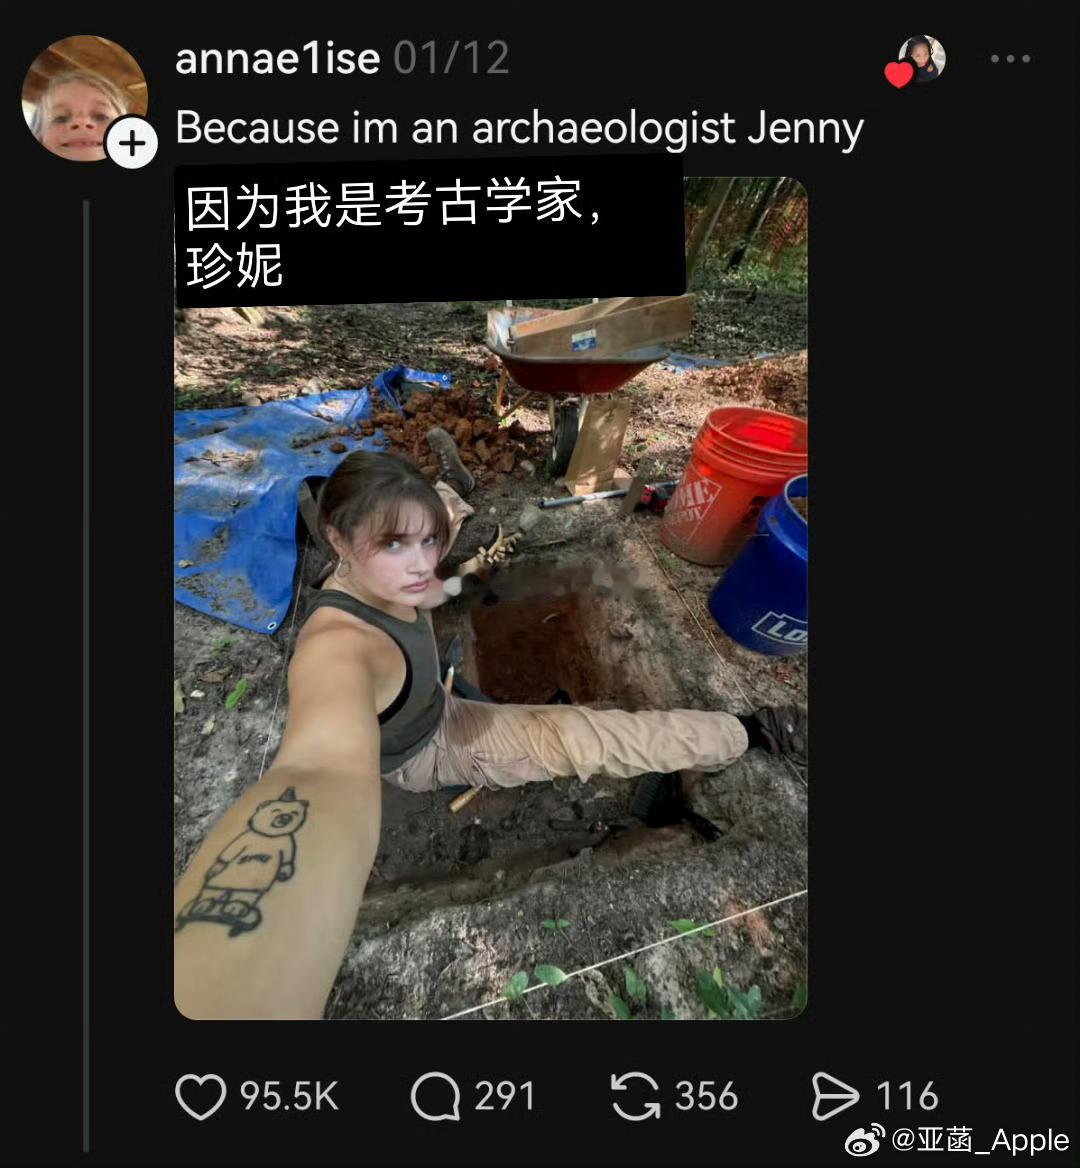
Task: Tap the Chinese translation caption overlay
Action: point(430,232)
